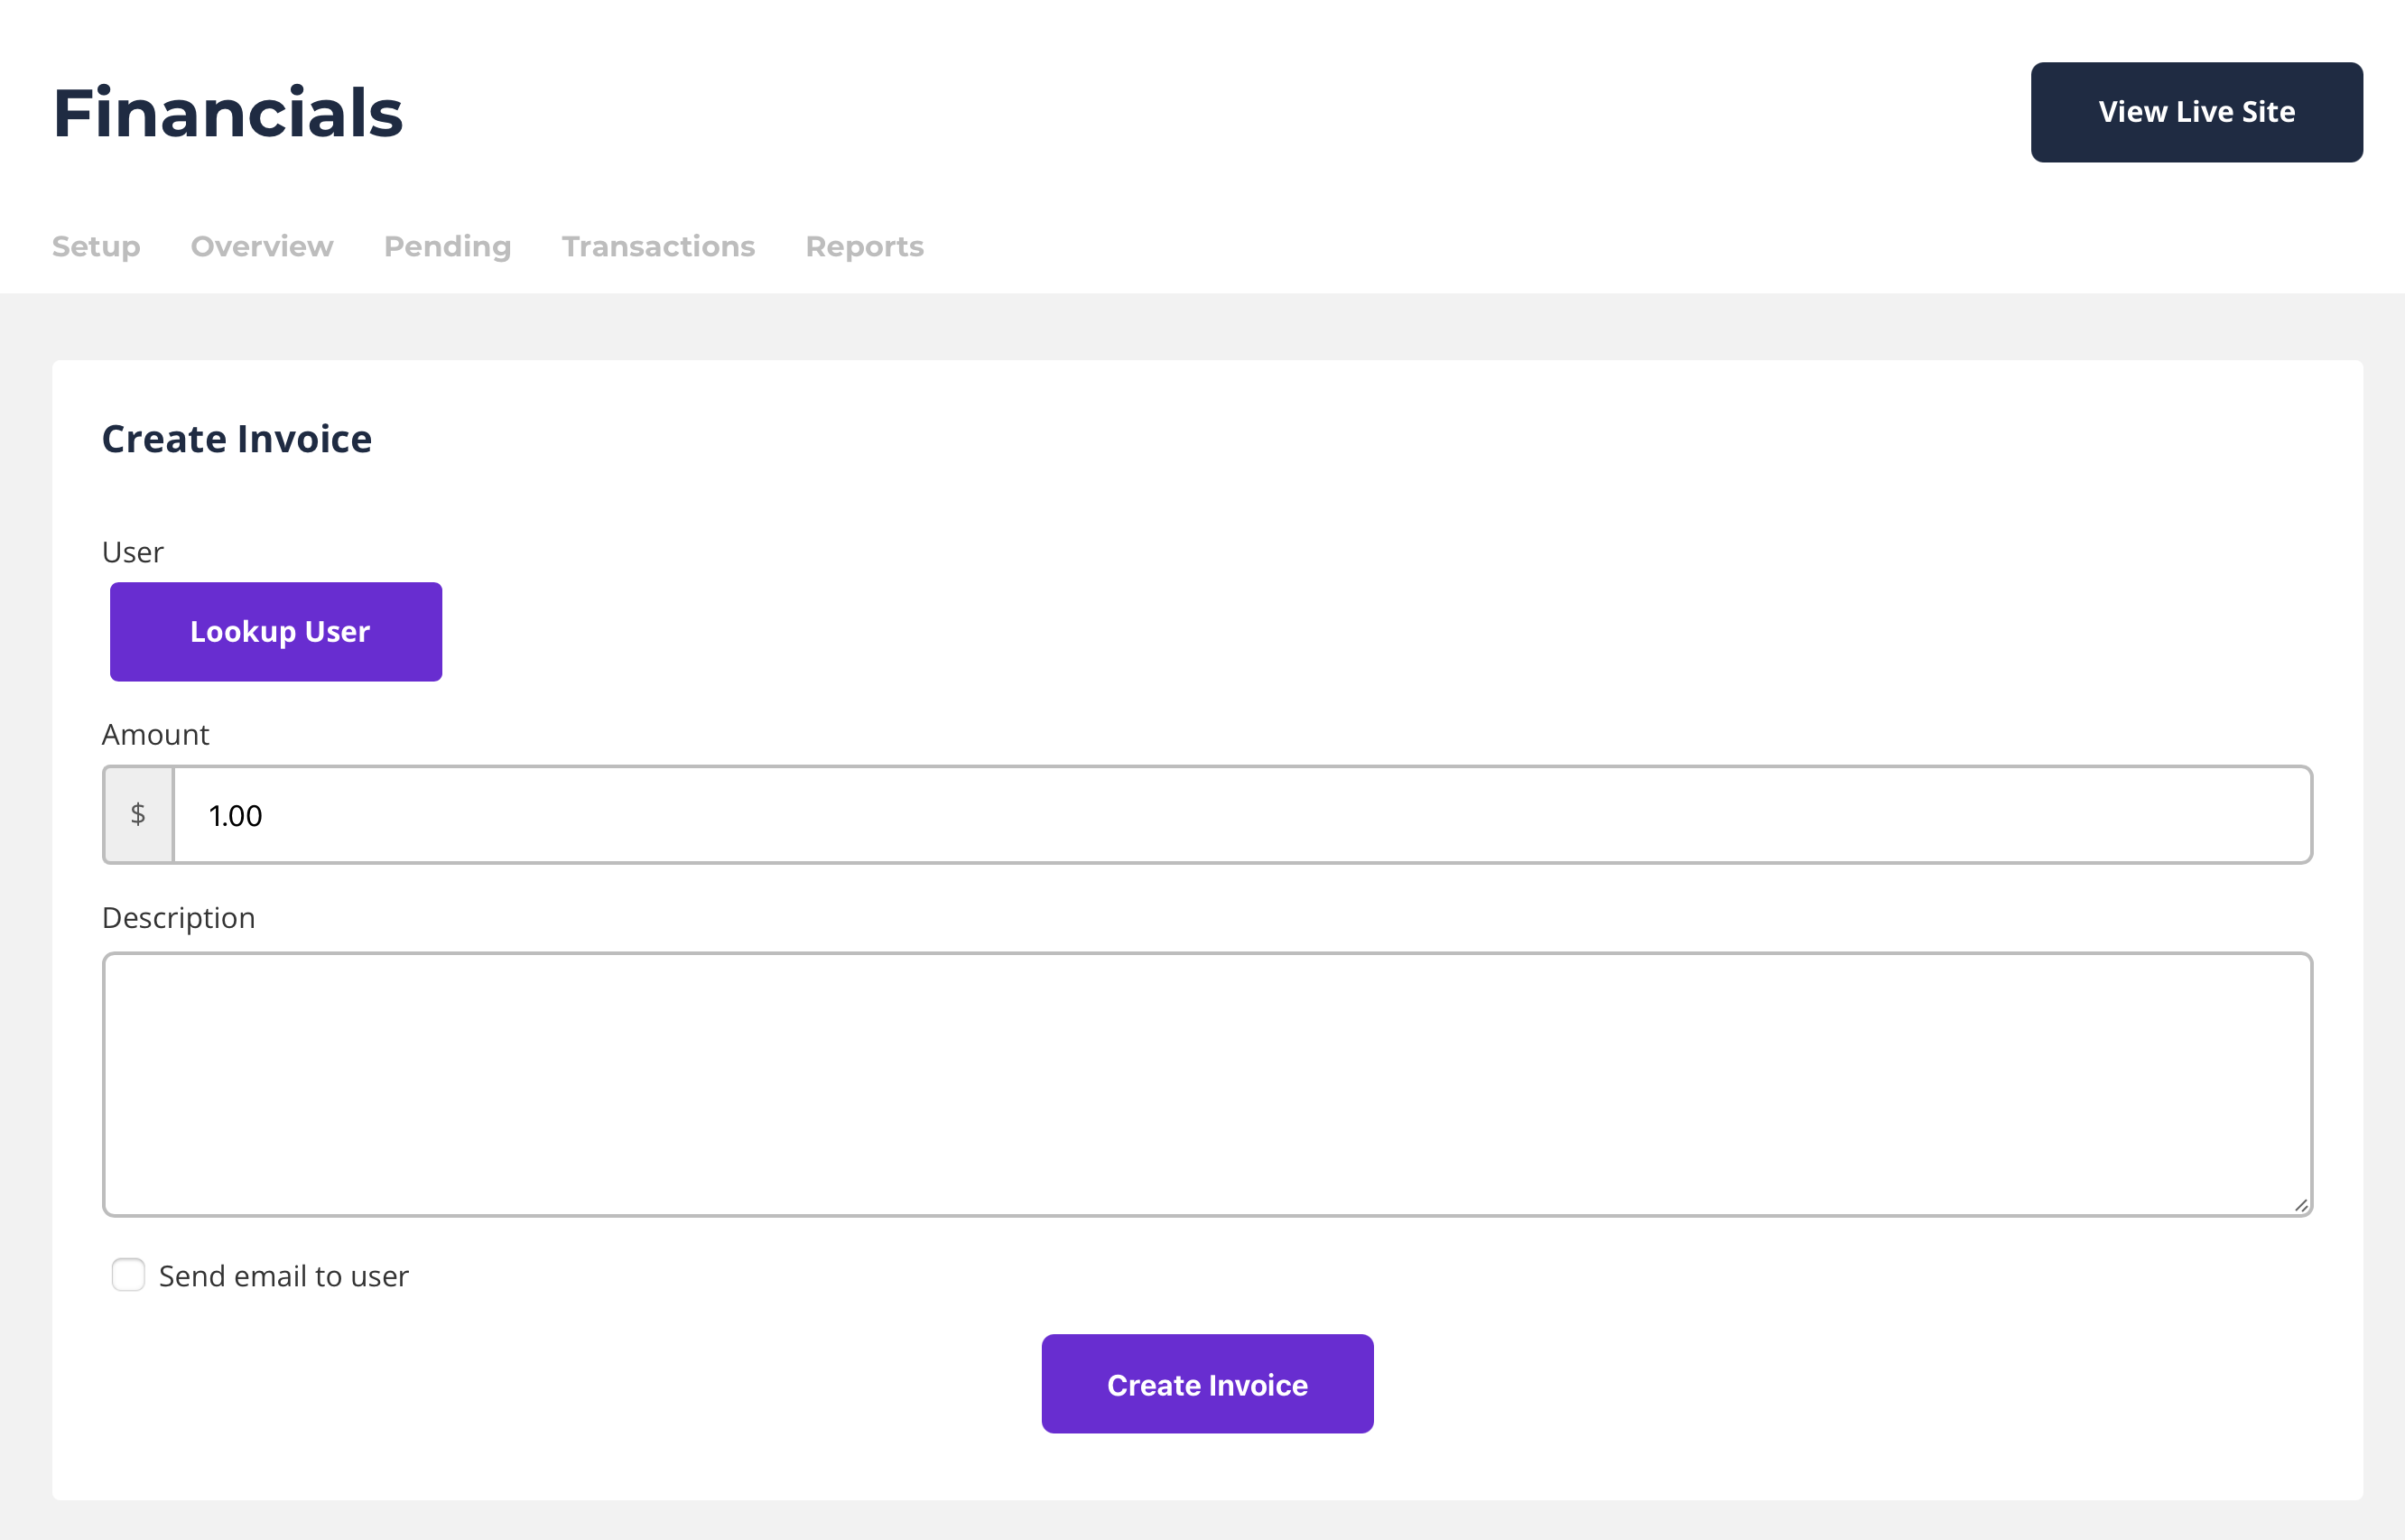Click the User field label
This screenshot has width=2405, height=1540.
[x=132, y=552]
